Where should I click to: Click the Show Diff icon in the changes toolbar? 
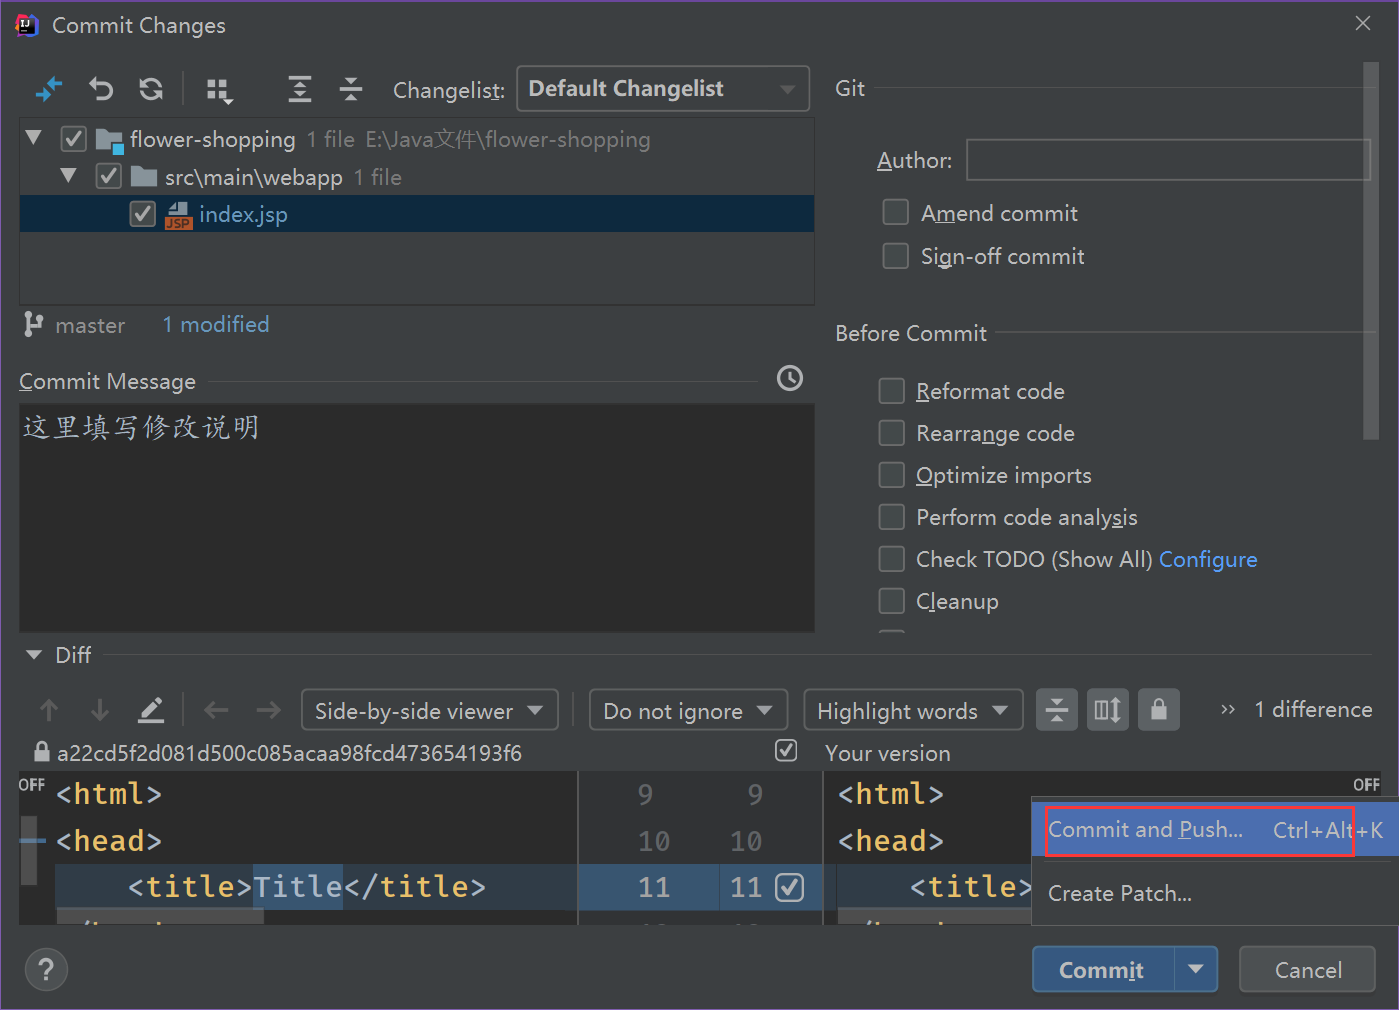point(49,89)
